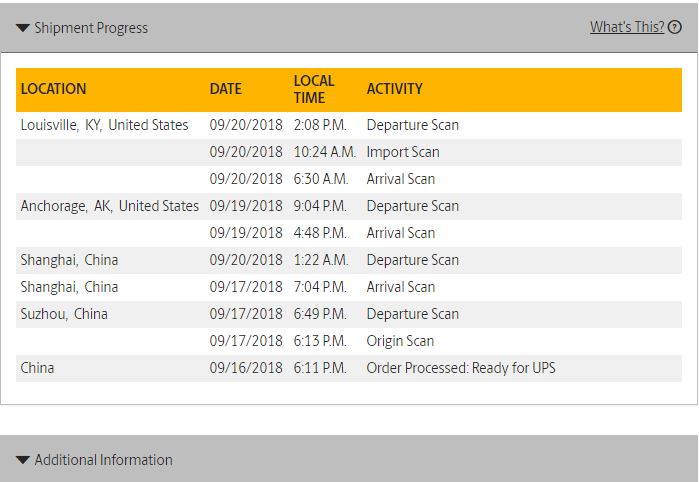Click the Additional Information heading text

103,460
